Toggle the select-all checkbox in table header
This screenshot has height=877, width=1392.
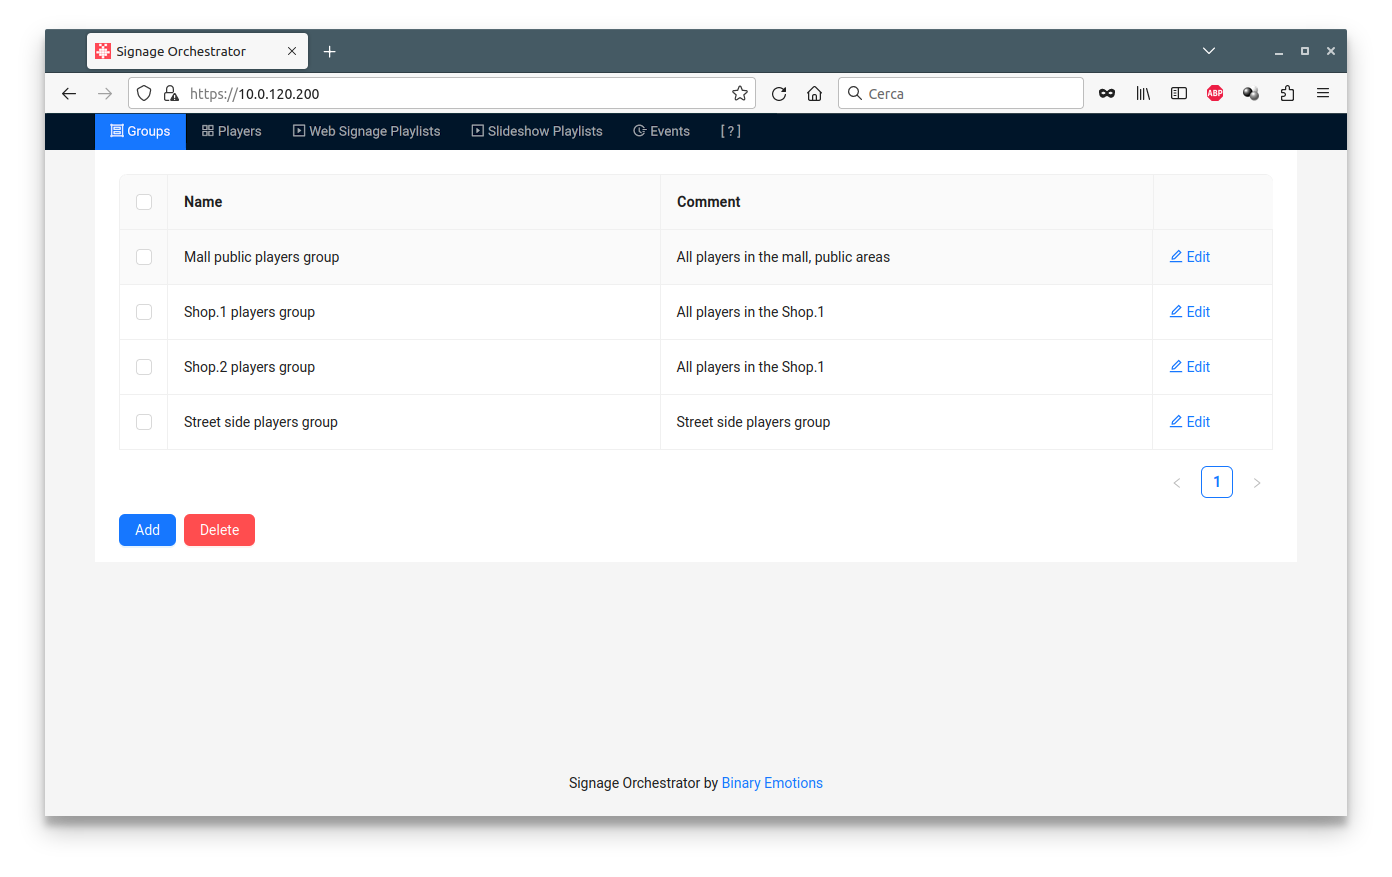tap(144, 202)
